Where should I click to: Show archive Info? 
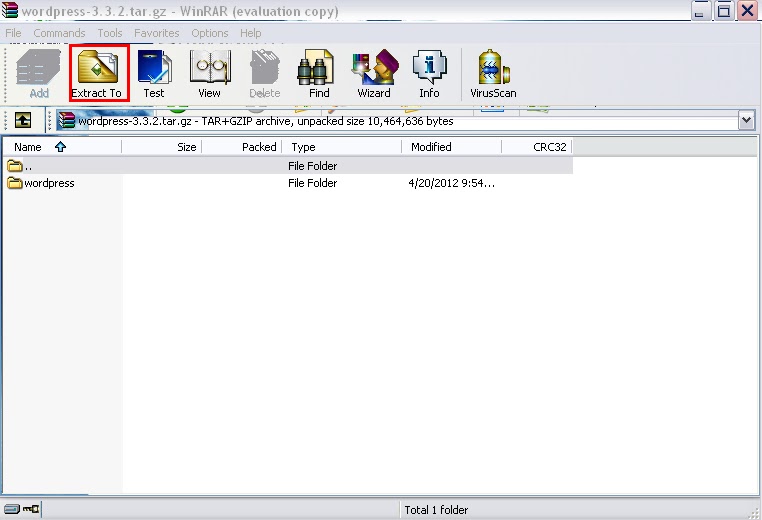(x=429, y=74)
